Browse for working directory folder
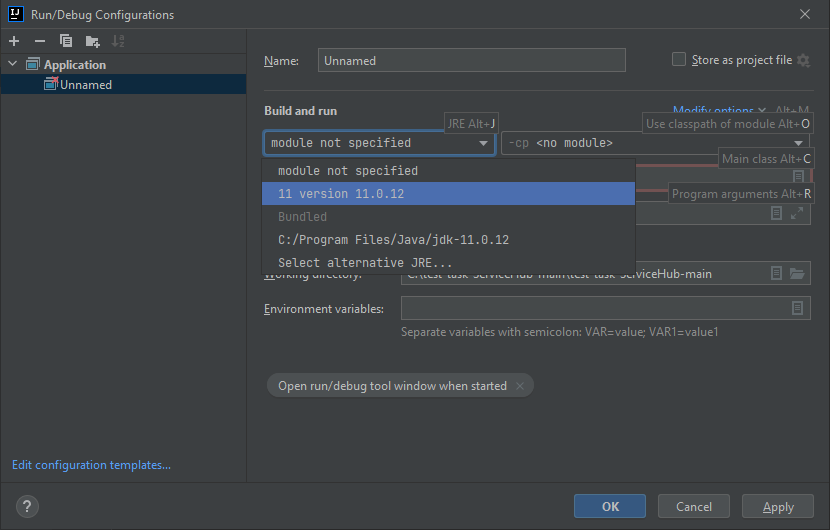Image resolution: width=830 pixels, height=530 pixels. [x=797, y=273]
